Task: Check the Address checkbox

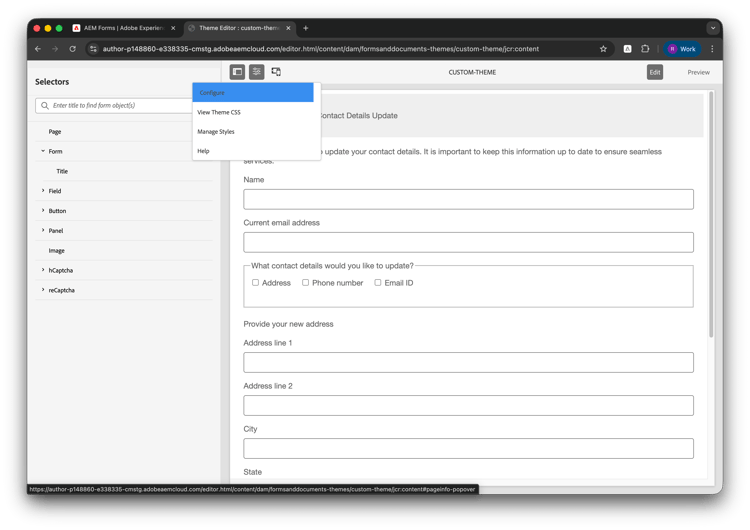Action: 255,283
